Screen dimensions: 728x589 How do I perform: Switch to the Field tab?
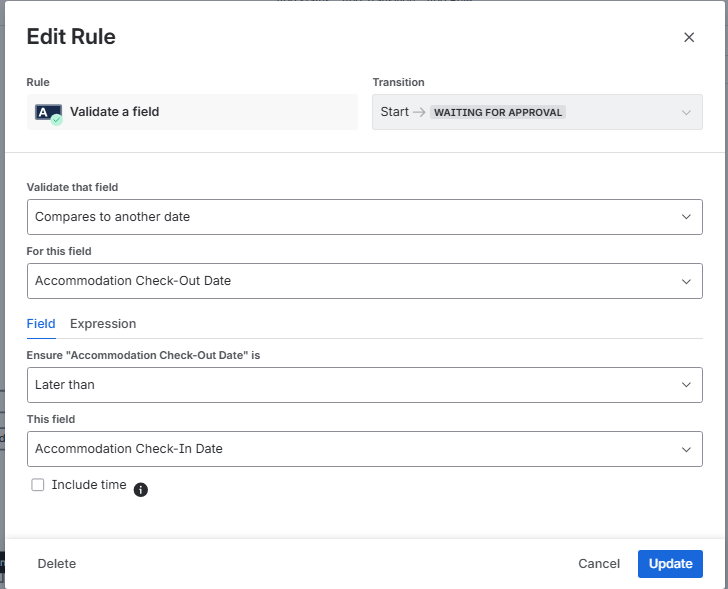(x=41, y=324)
